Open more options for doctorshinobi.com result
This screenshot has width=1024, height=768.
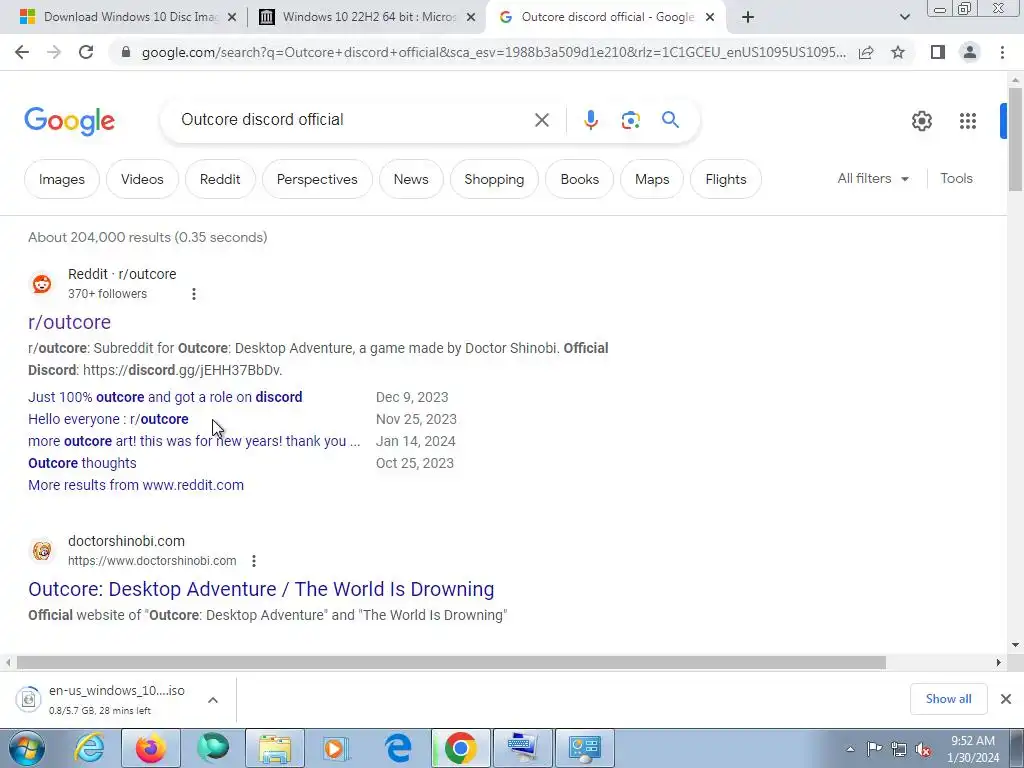click(x=254, y=561)
